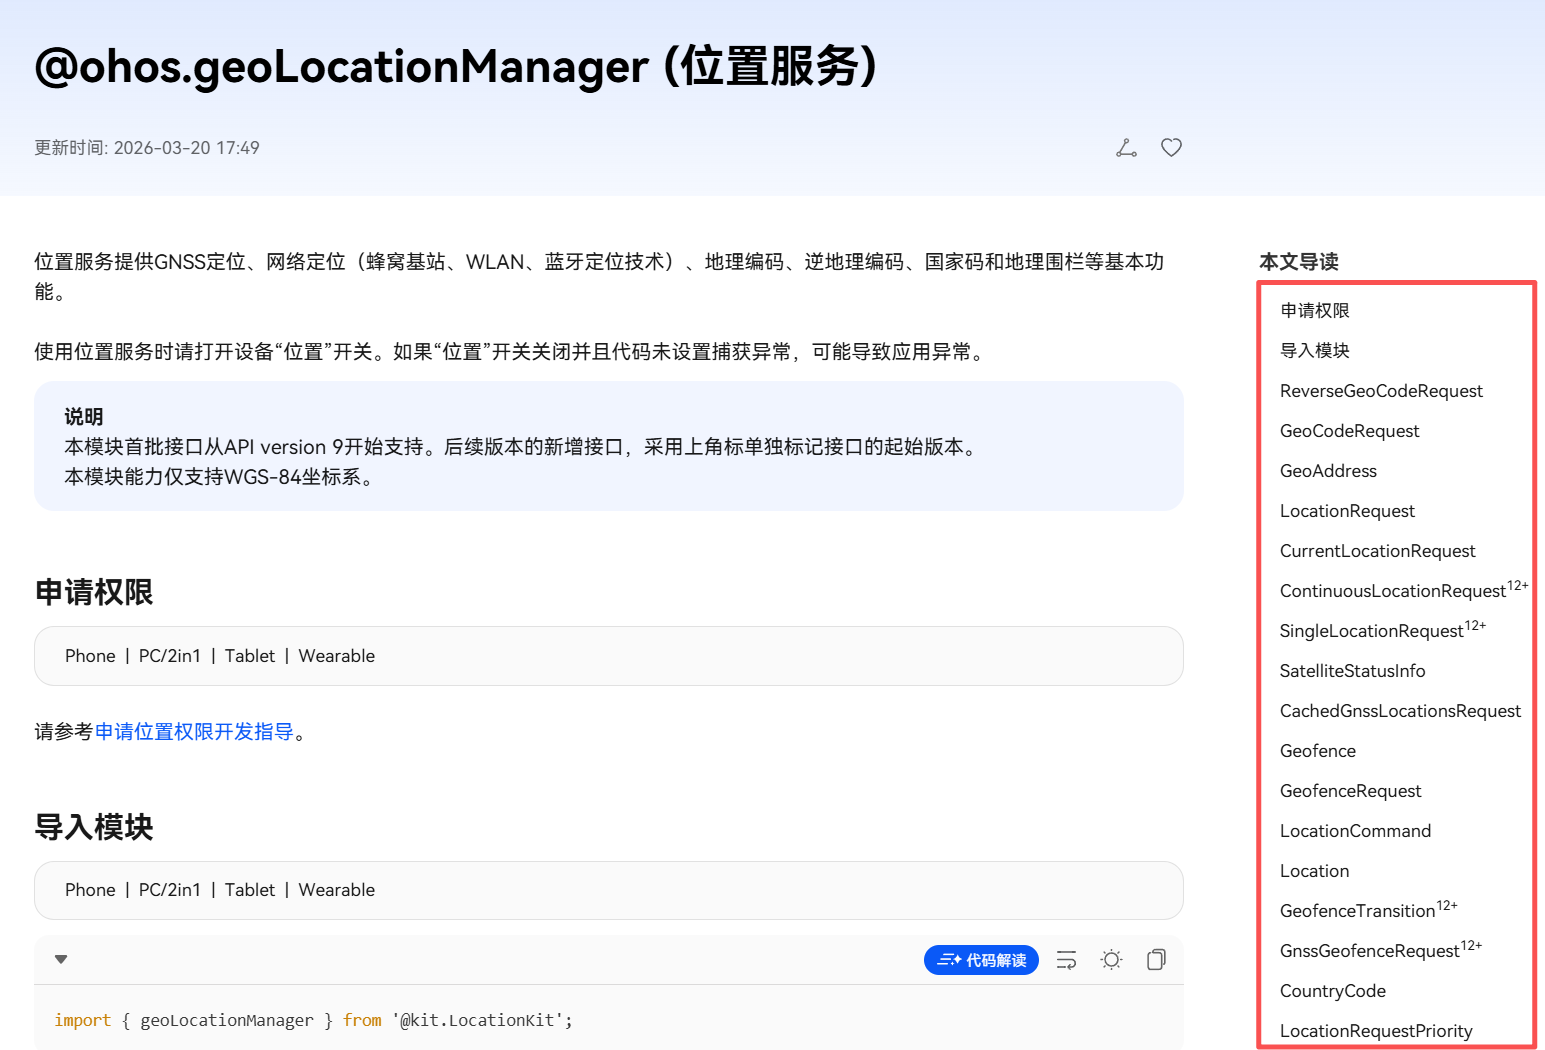Copy the import code snippet
The height and width of the screenshot is (1050, 1545).
[1156, 960]
